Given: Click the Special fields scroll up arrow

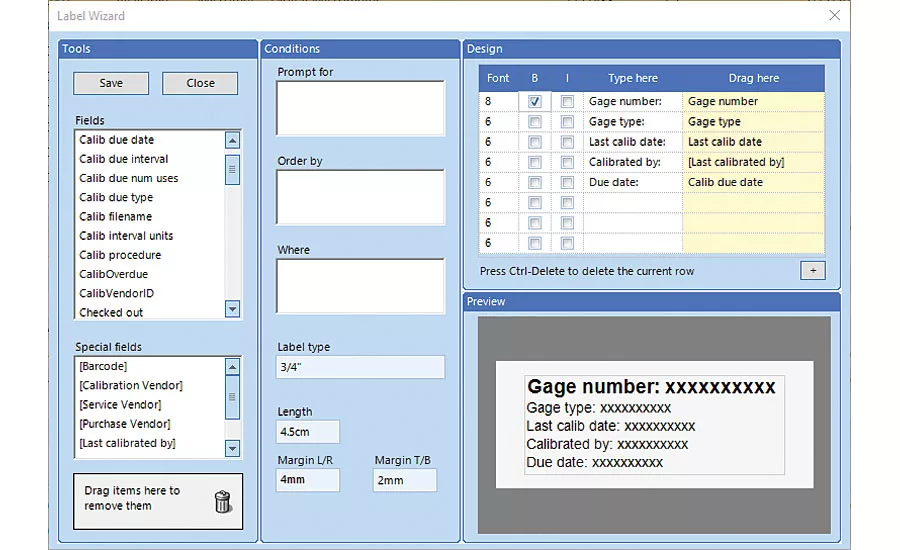Looking at the screenshot, I should tap(232, 367).
